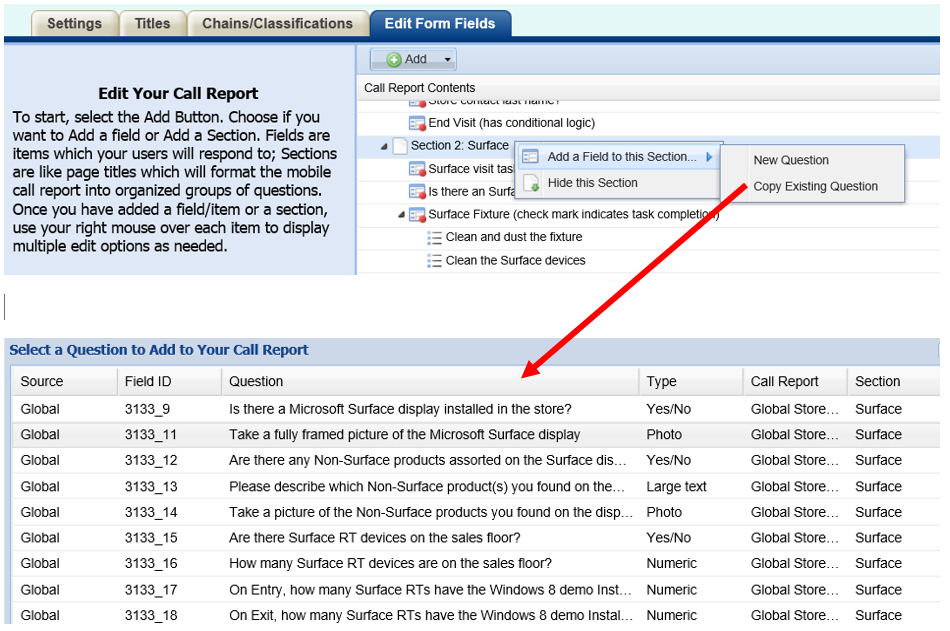Click the Surface Fixture field icon
Image resolution: width=950 pixels, height=631 pixels.
[417, 215]
